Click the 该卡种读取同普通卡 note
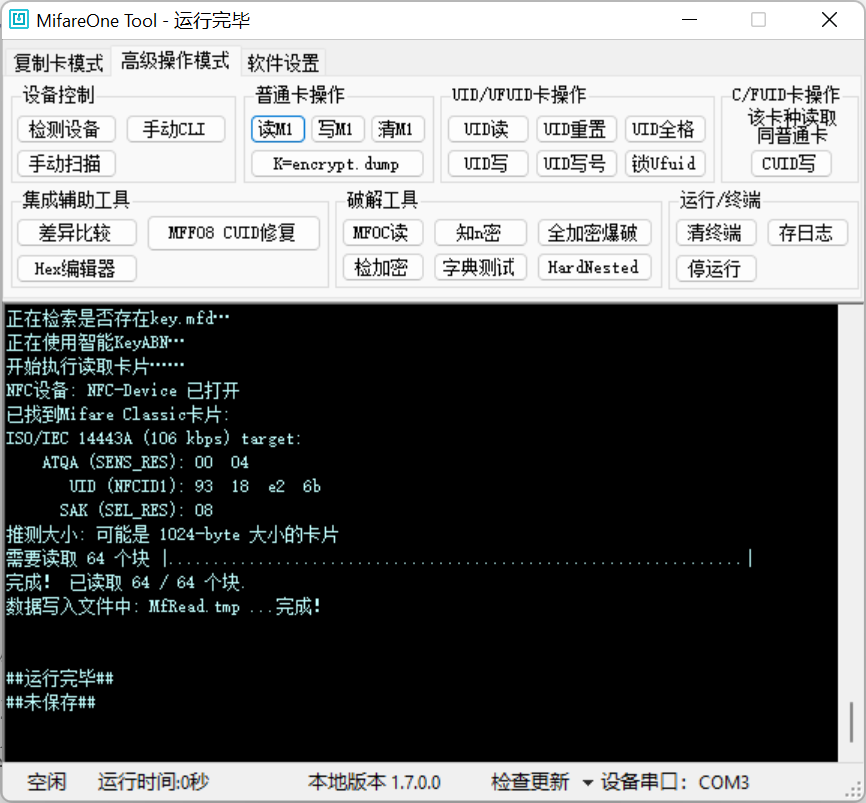The width and height of the screenshot is (866, 803). (x=792, y=126)
